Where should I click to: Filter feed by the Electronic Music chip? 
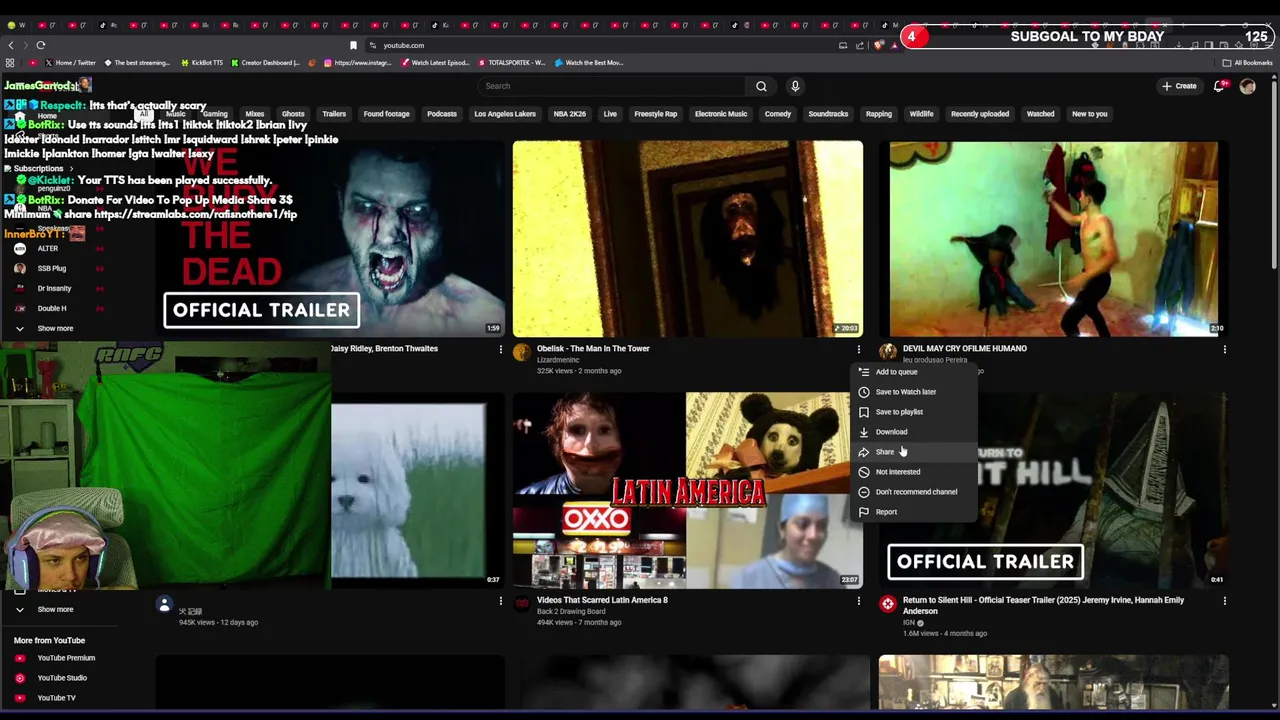point(721,114)
